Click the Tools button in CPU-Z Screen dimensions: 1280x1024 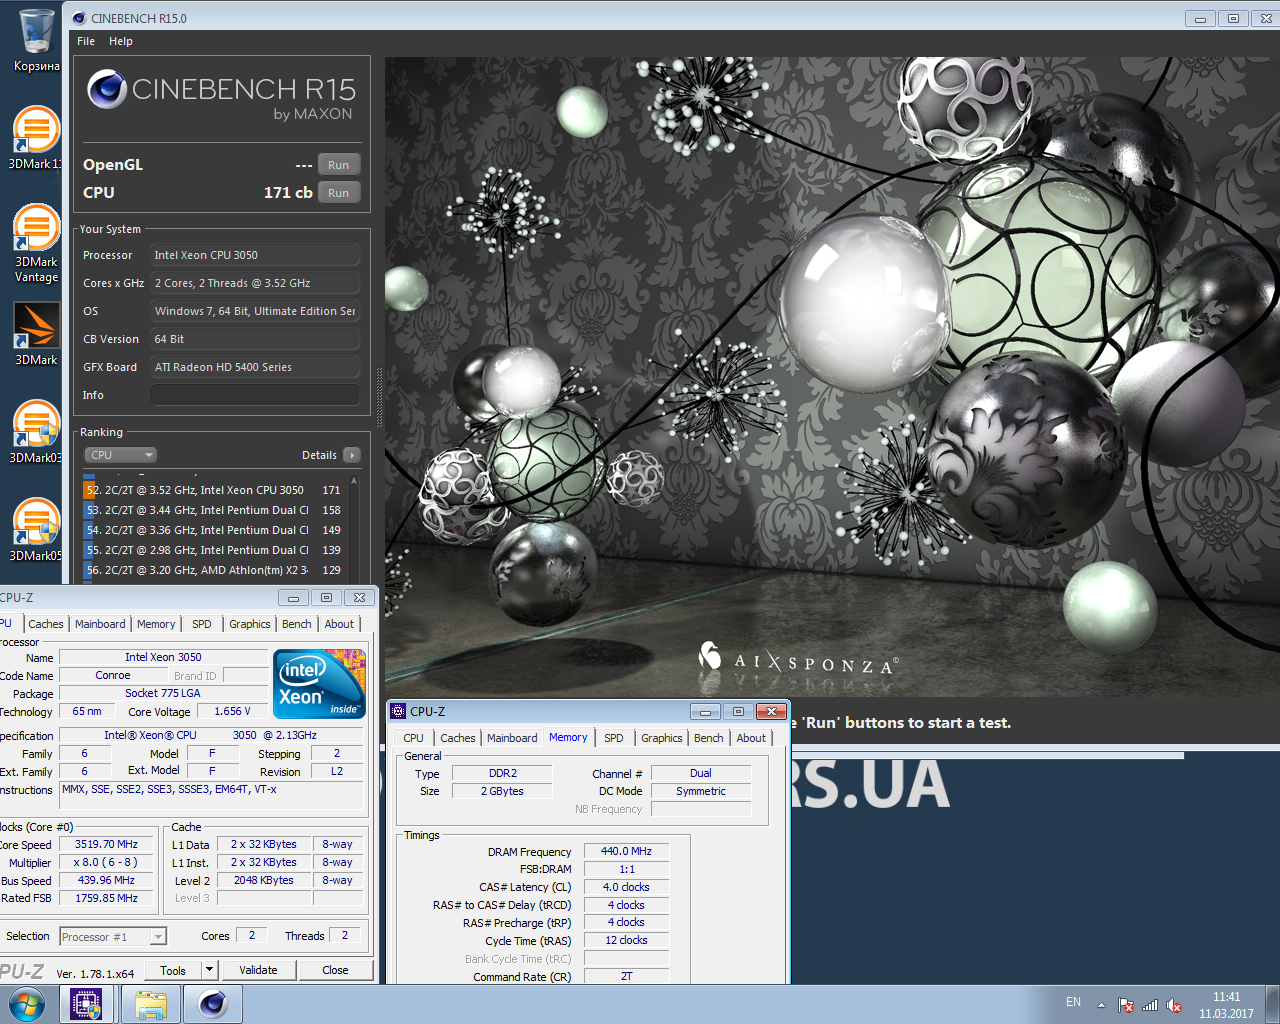point(173,970)
